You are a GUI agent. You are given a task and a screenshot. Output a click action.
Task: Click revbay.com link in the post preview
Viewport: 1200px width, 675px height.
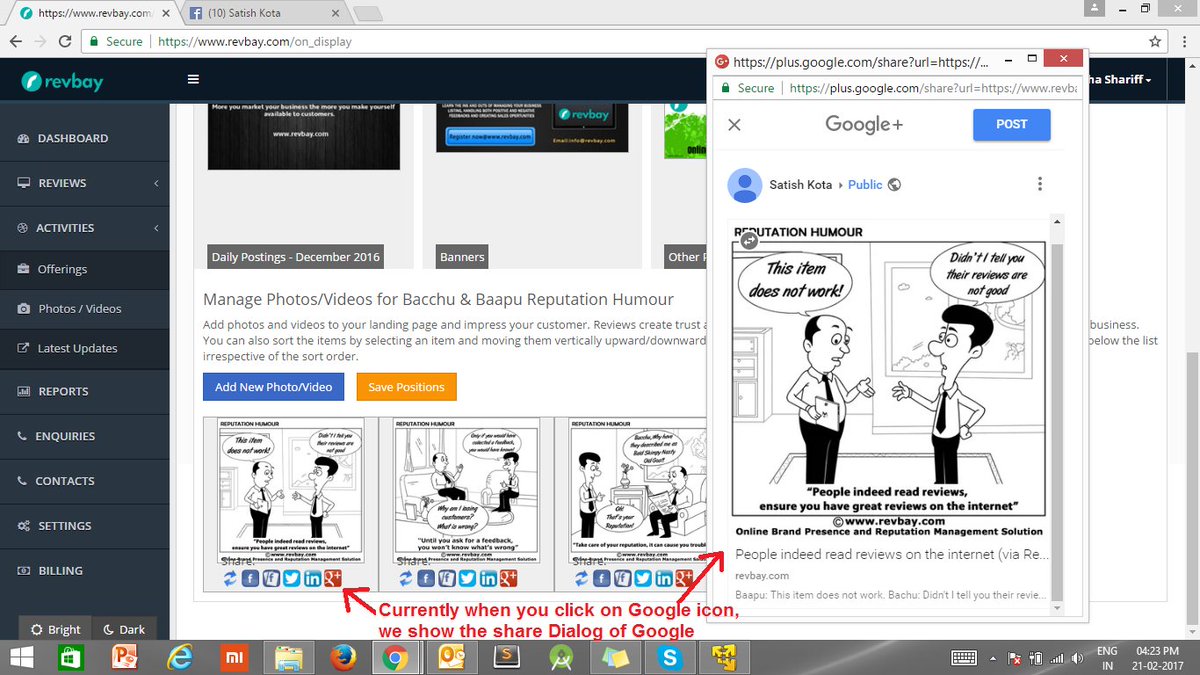pyautogui.click(x=762, y=576)
